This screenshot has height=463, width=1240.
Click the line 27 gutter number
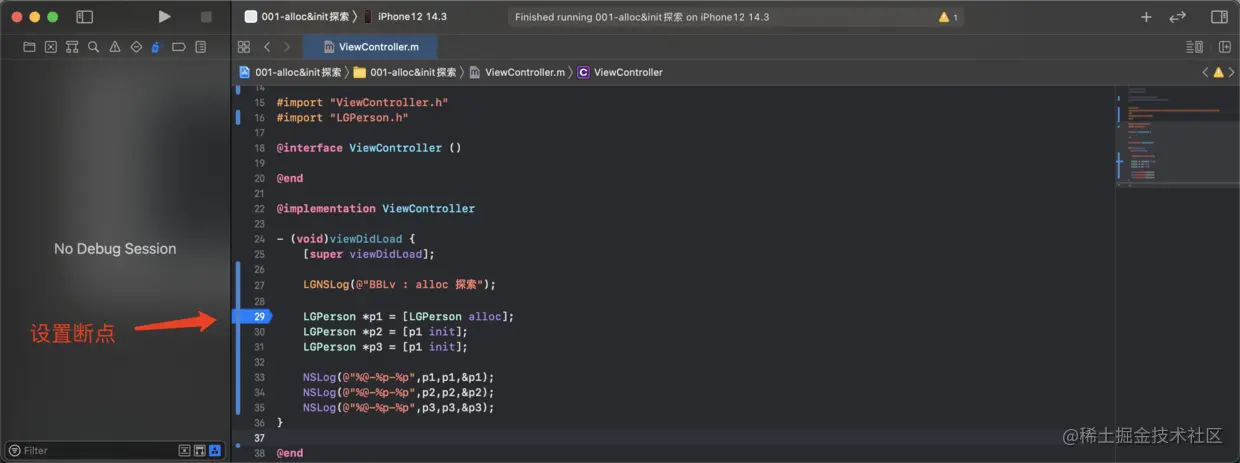pyautogui.click(x=259, y=285)
